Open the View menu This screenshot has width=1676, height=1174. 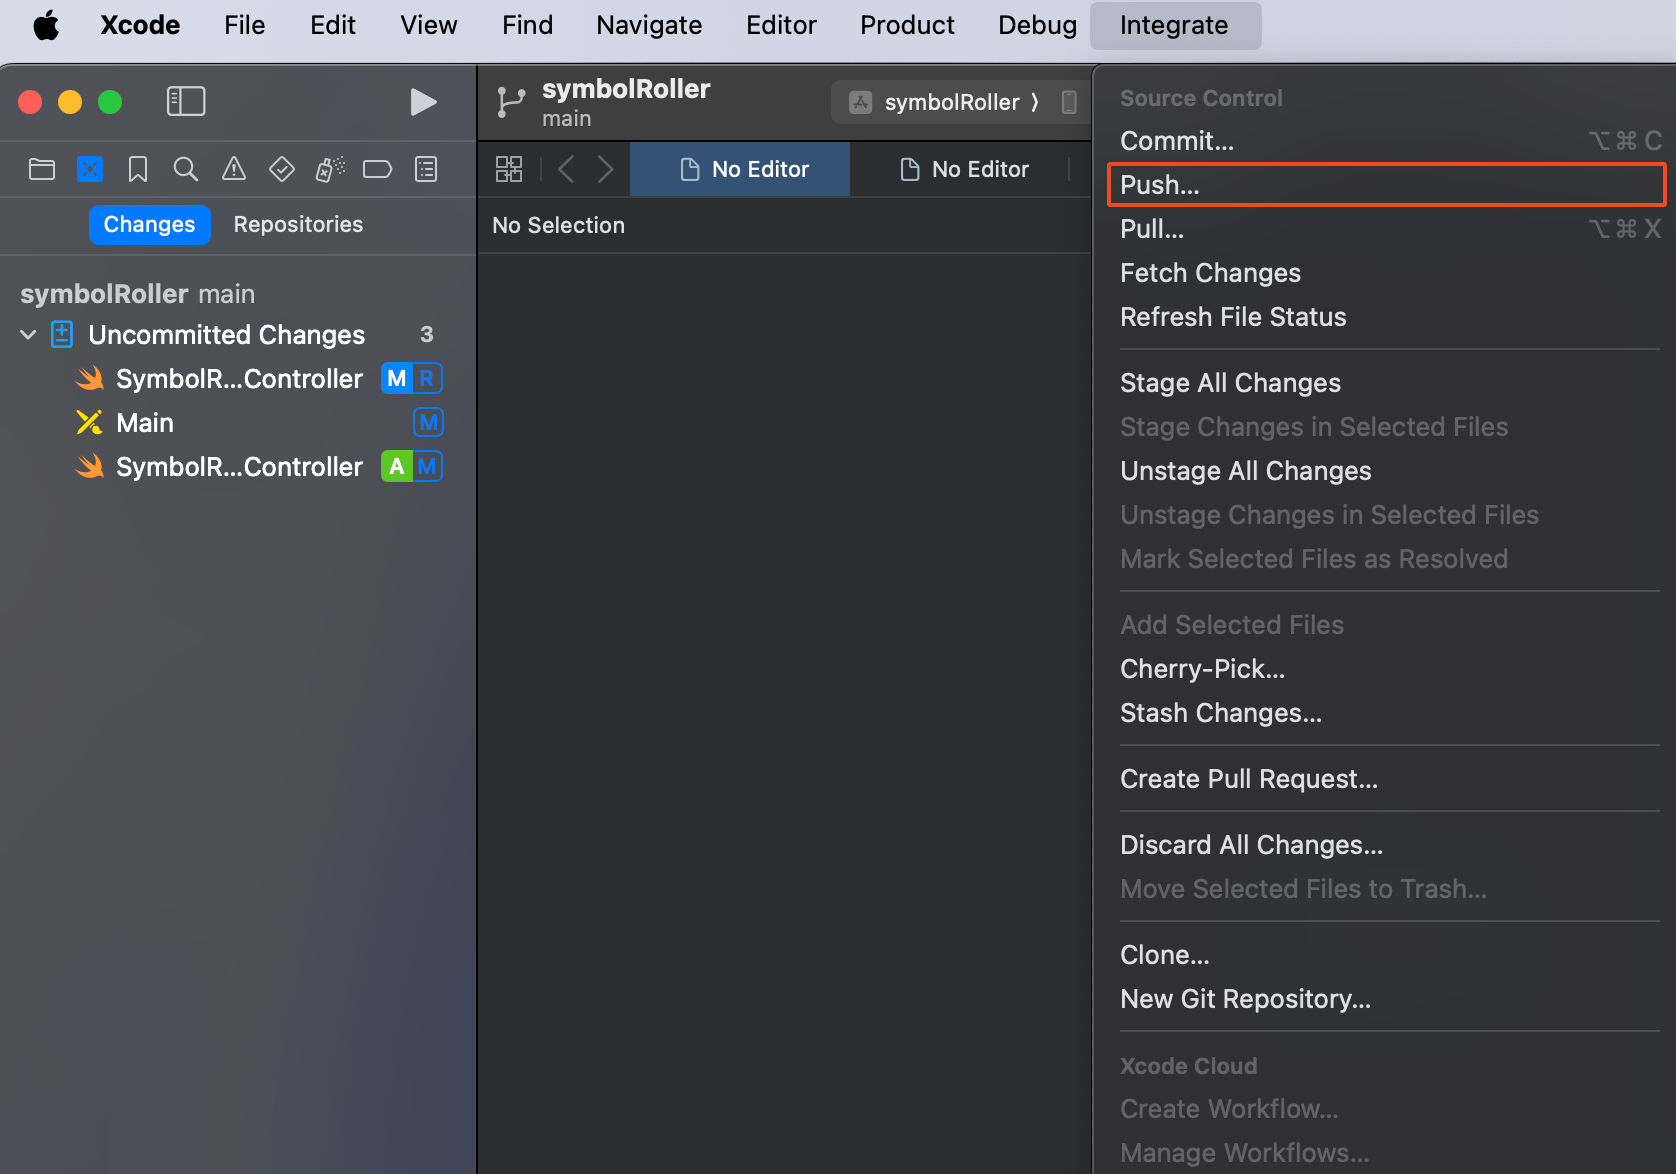(x=429, y=25)
